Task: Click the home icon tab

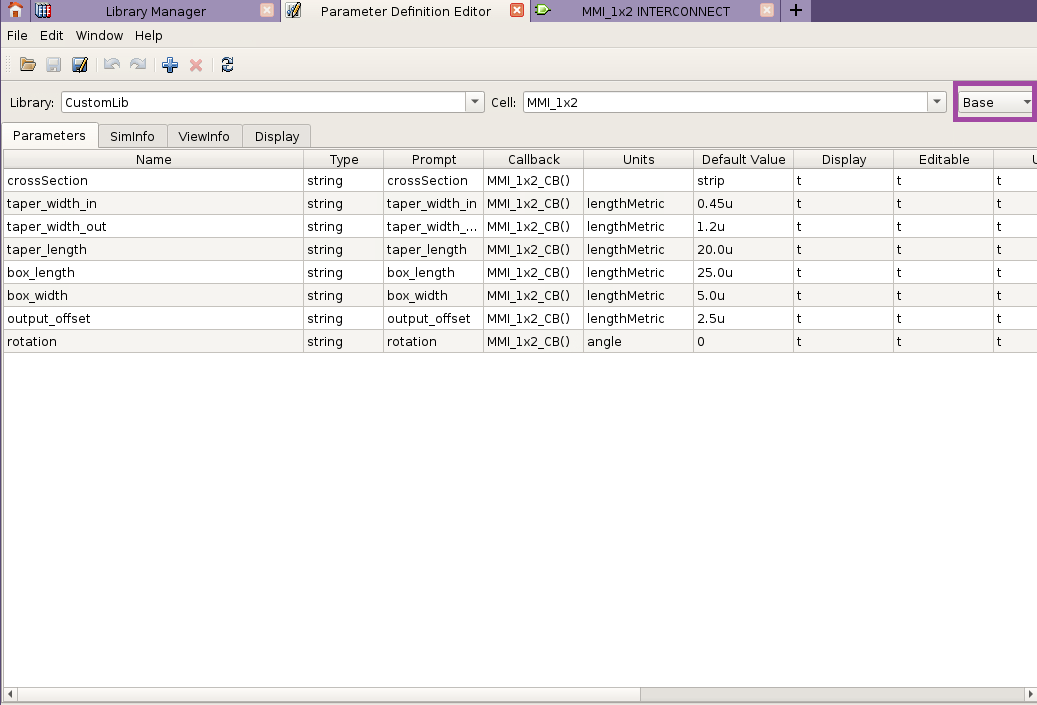Action: tap(15, 11)
